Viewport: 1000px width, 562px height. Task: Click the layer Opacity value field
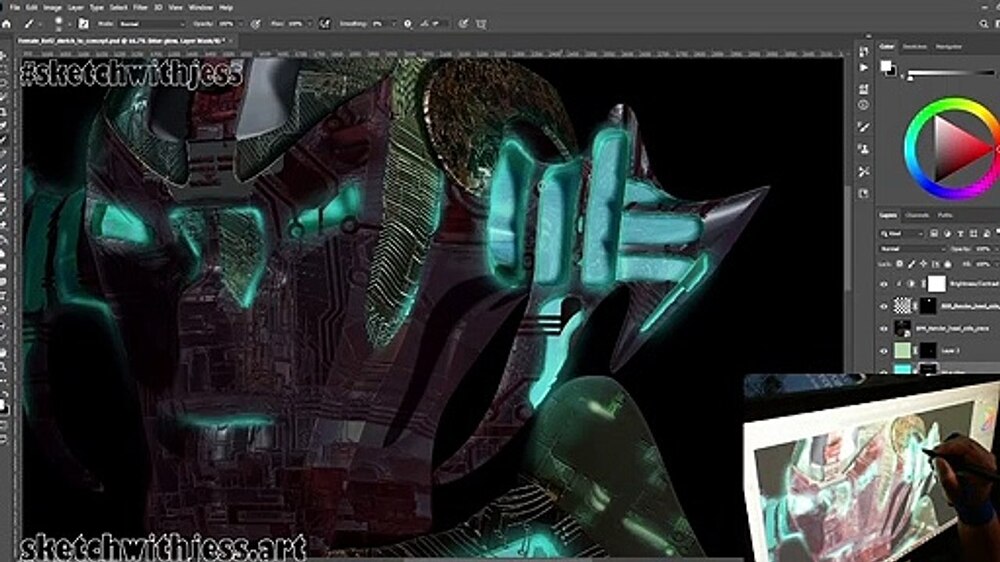pos(984,249)
